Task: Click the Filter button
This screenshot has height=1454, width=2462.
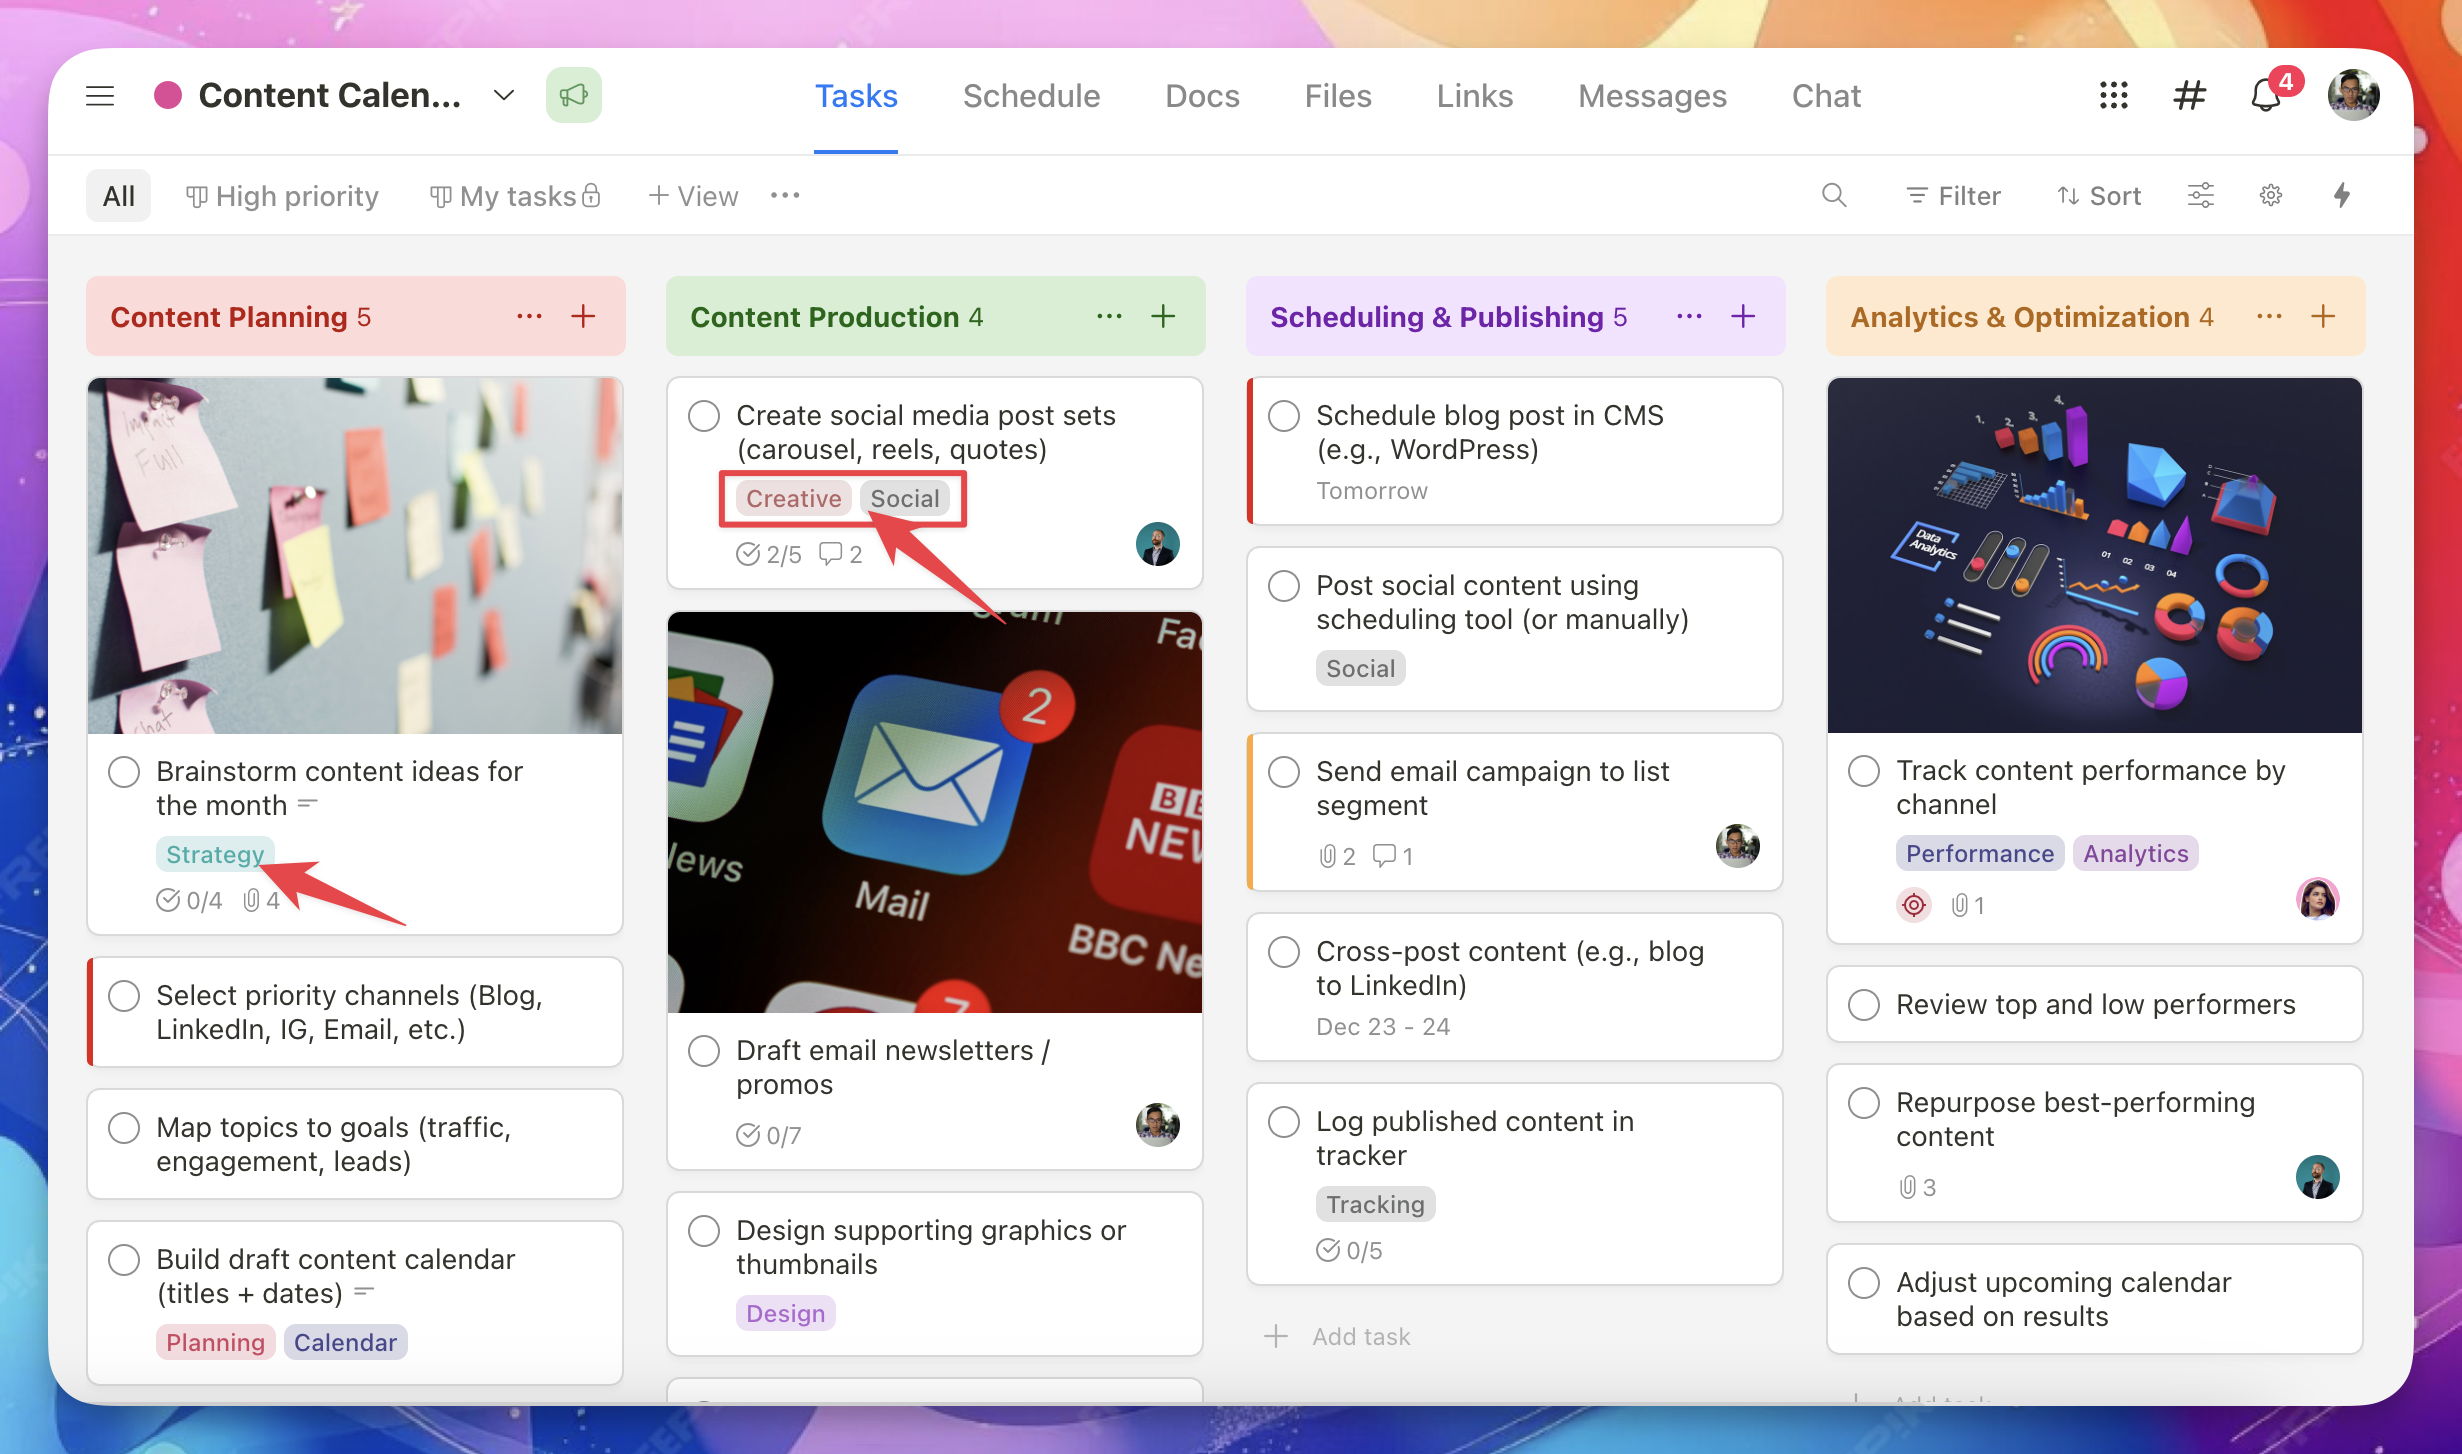Action: [x=1953, y=196]
